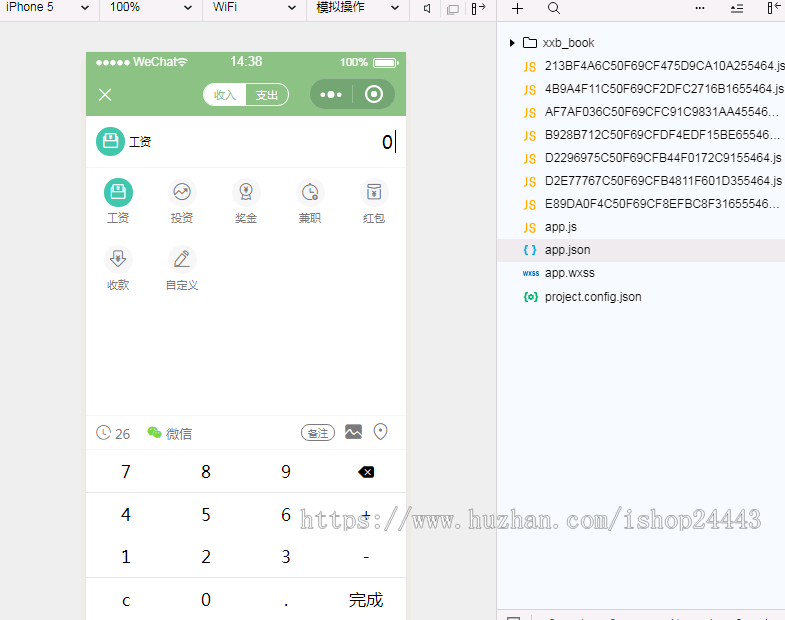Image resolution: width=785 pixels, height=620 pixels.
Task: Click the amount field showing 0
Action: [388, 142]
